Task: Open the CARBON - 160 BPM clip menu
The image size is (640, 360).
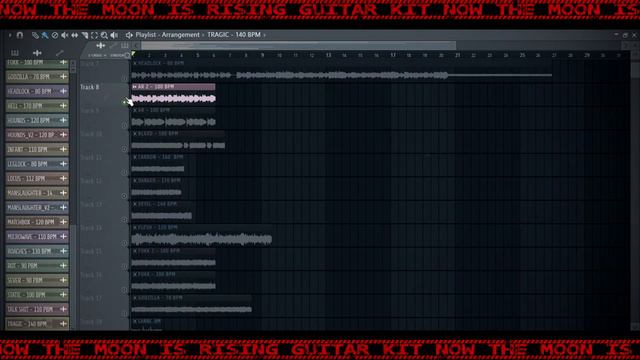Action: tap(135, 157)
